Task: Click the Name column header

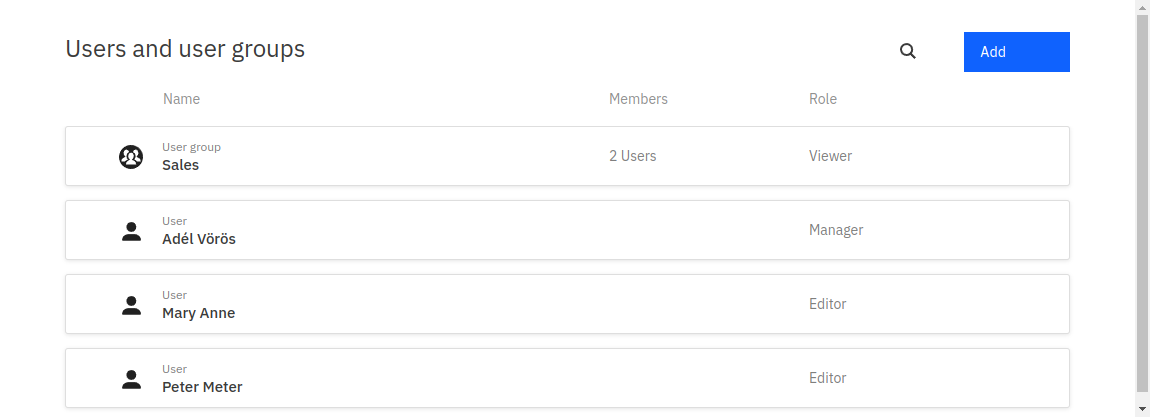Action: point(181,99)
